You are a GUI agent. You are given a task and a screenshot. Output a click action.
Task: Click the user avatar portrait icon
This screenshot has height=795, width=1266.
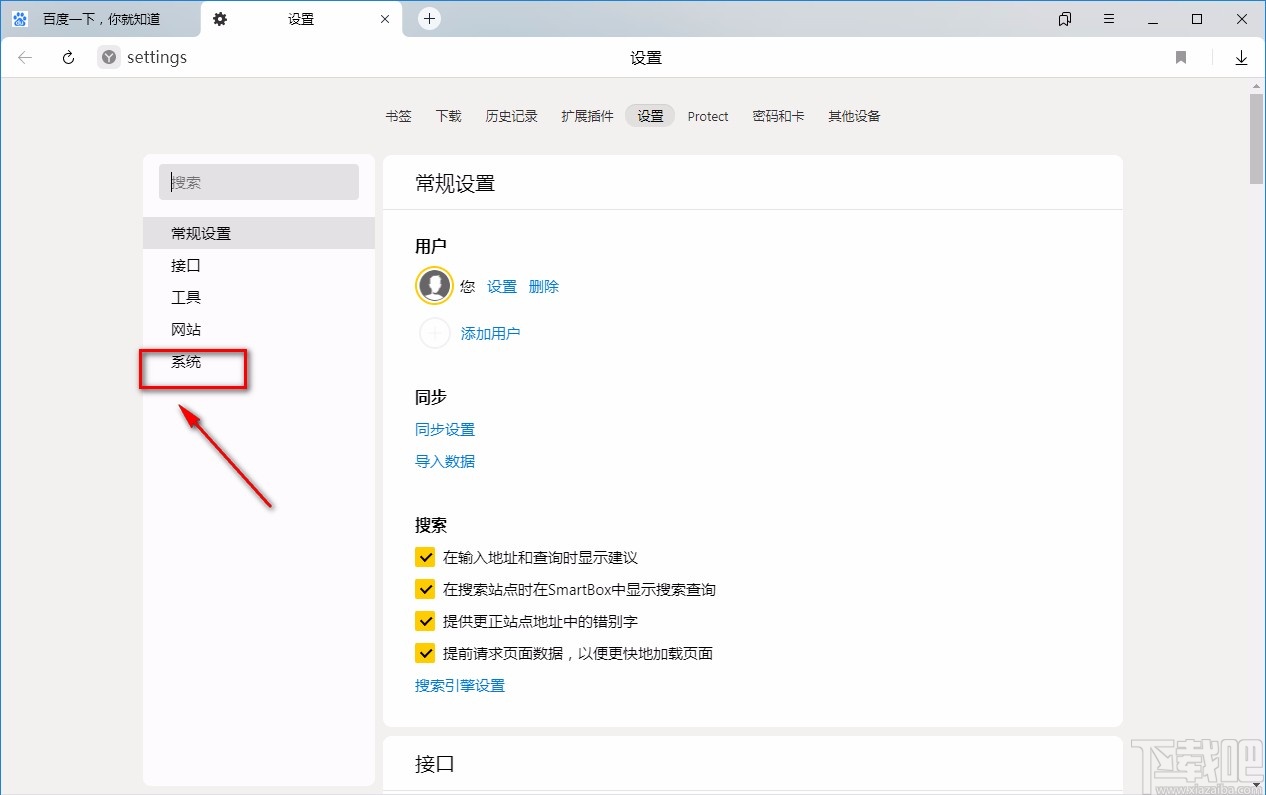click(434, 285)
